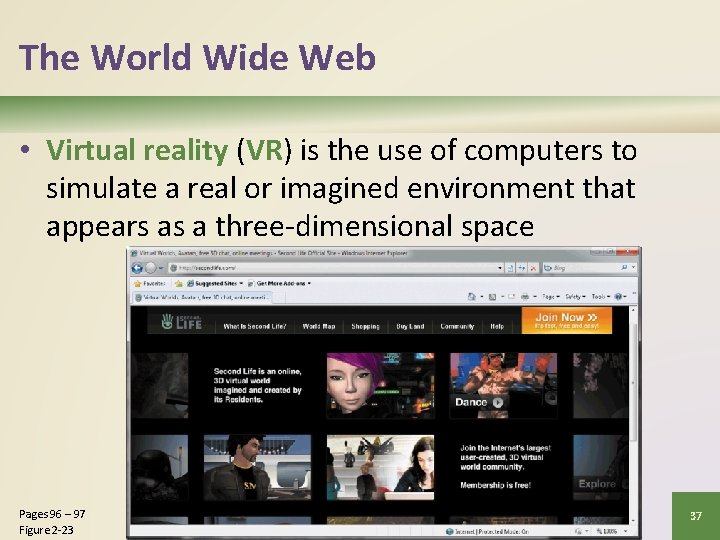Open Suggested Sites dropdown
720x540 pixels.
(x=215, y=284)
